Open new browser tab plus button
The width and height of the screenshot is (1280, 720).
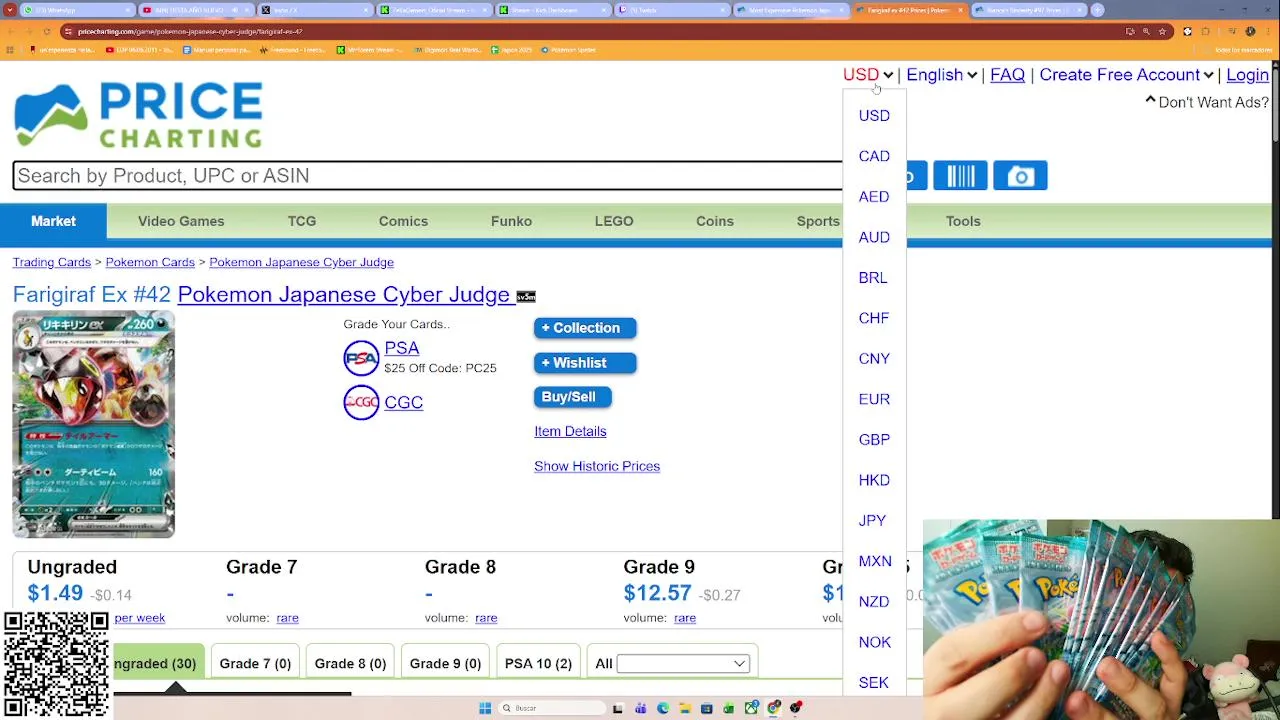(x=1097, y=10)
